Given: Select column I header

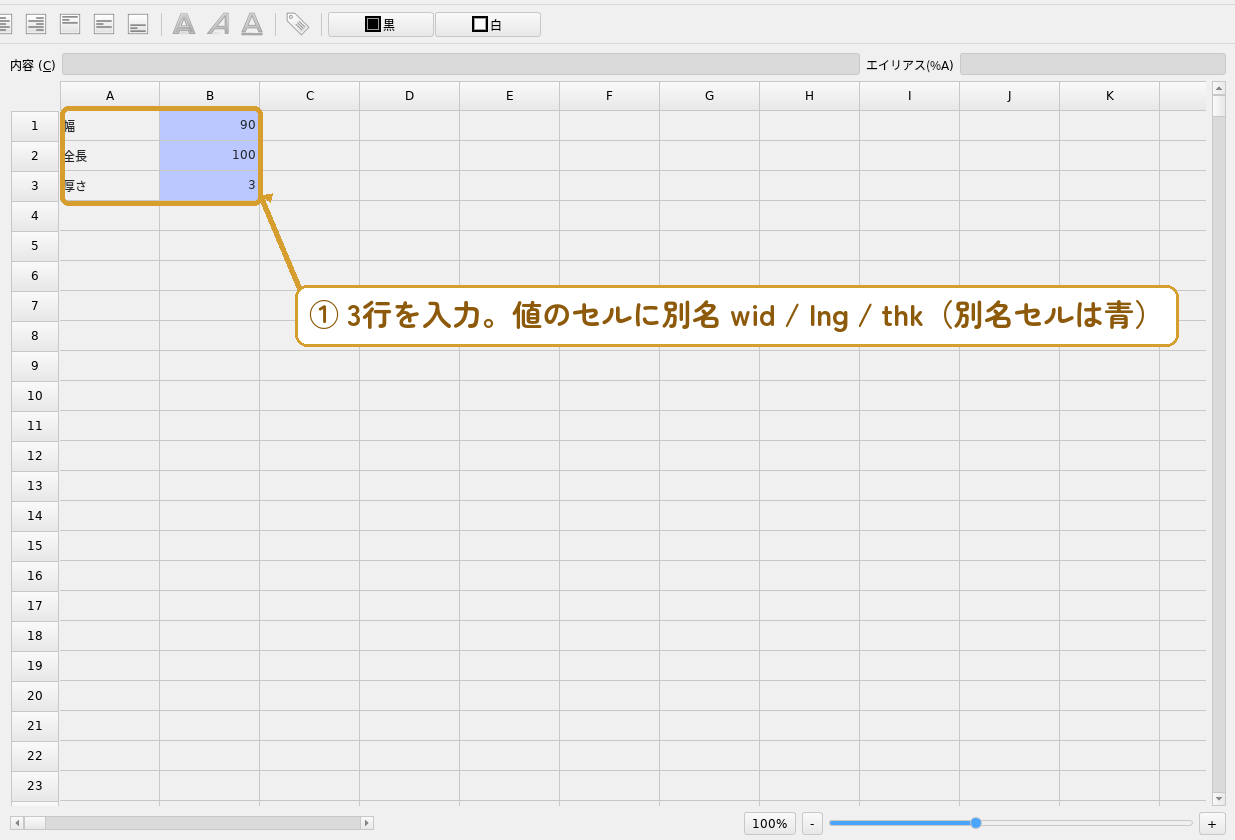Looking at the screenshot, I should [x=910, y=96].
